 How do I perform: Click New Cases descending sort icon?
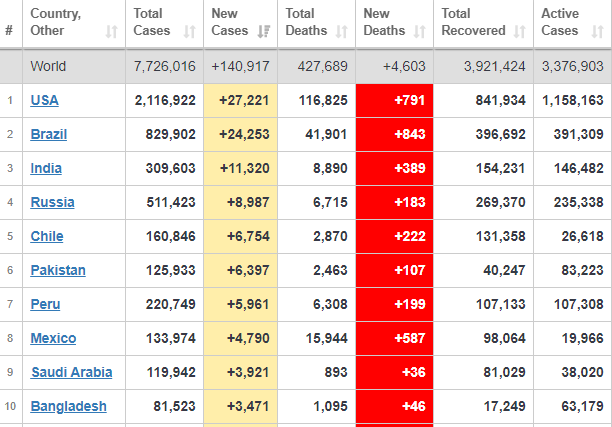(x=264, y=31)
